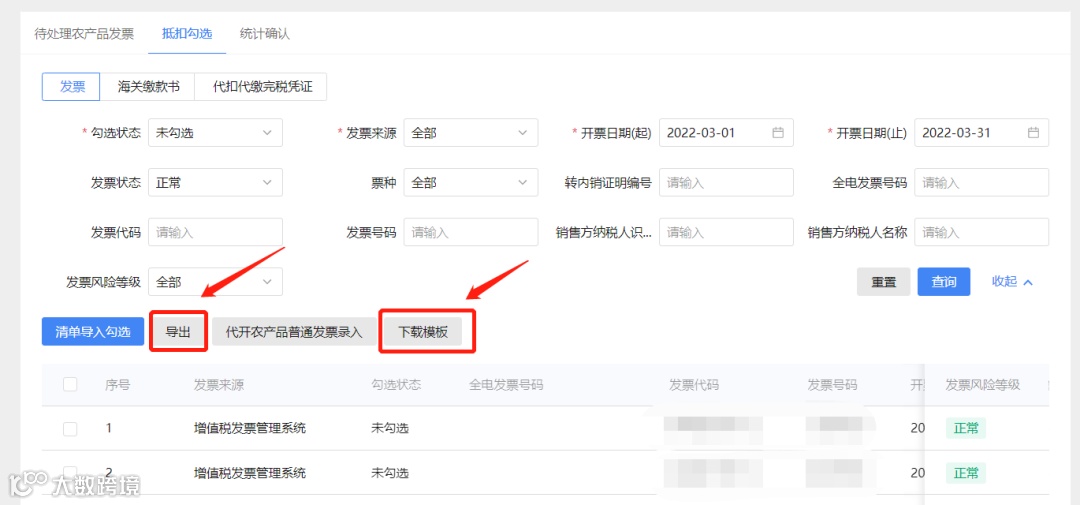
Task: Click 代开农产品普通发票录入 button
Action: click(294, 331)
